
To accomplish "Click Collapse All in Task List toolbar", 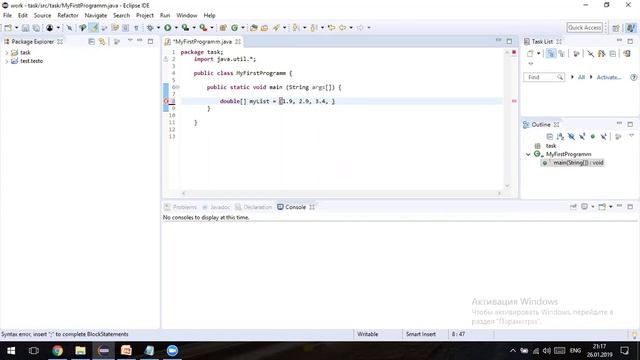I will pyautogui.click(x=613, y=54).
